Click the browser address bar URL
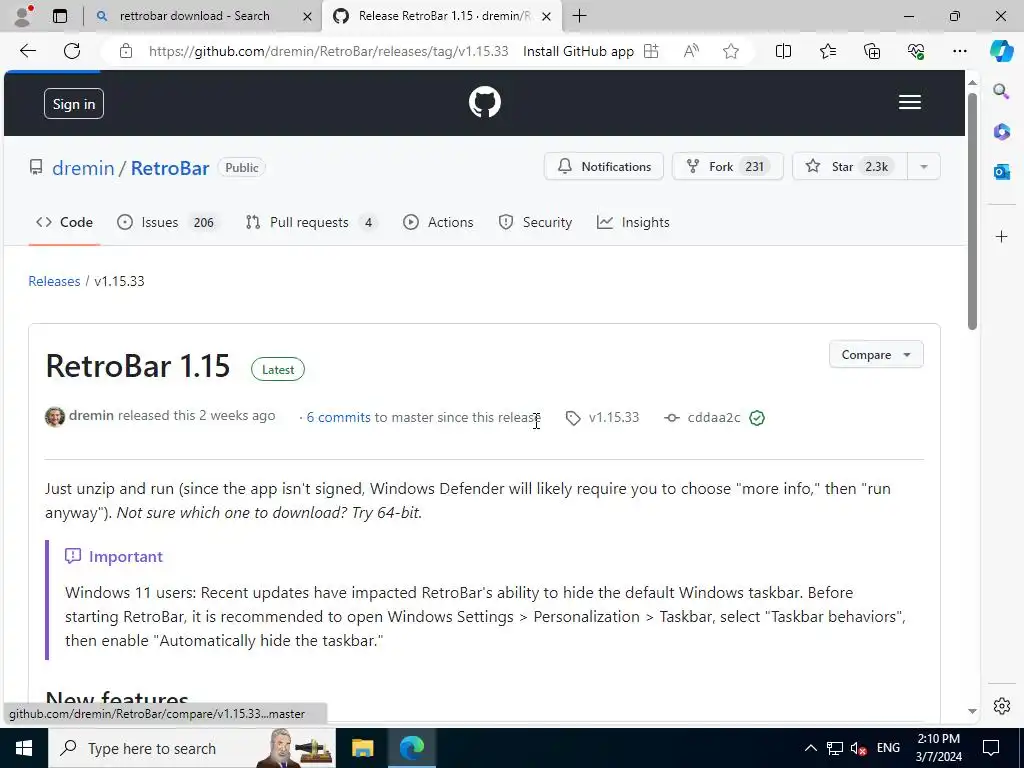 [328, 51]
